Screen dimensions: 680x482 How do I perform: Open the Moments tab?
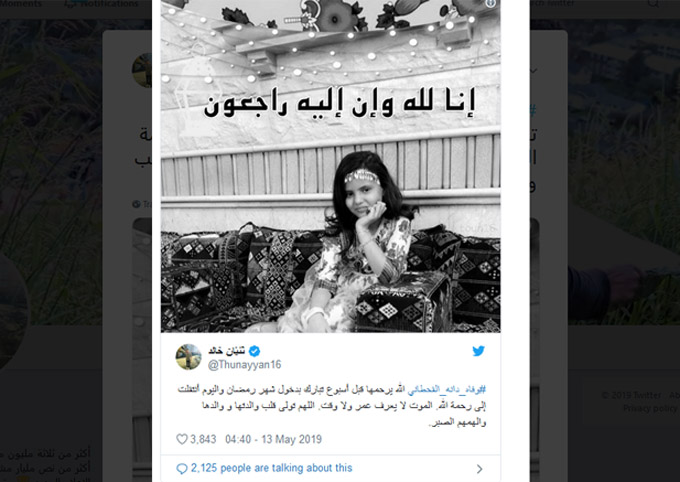21,4
